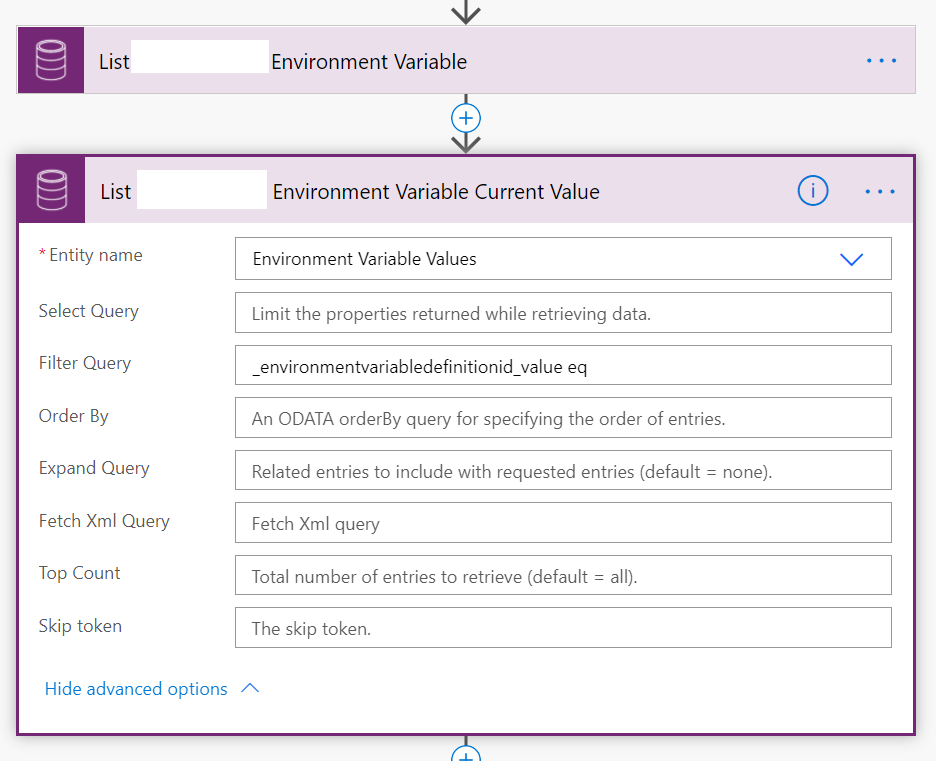
Task: Click the Filter Query label
Action: (85, 363)
